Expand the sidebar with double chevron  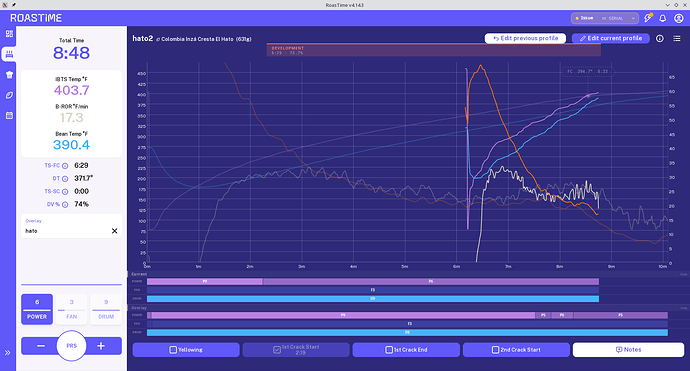coord(7,353)
